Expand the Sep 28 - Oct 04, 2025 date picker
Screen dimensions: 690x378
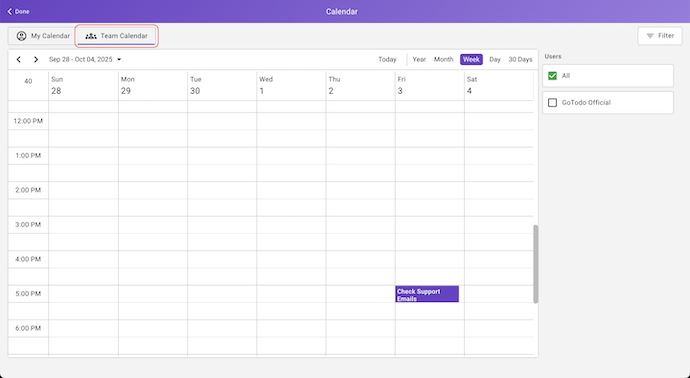coord(85,59)
